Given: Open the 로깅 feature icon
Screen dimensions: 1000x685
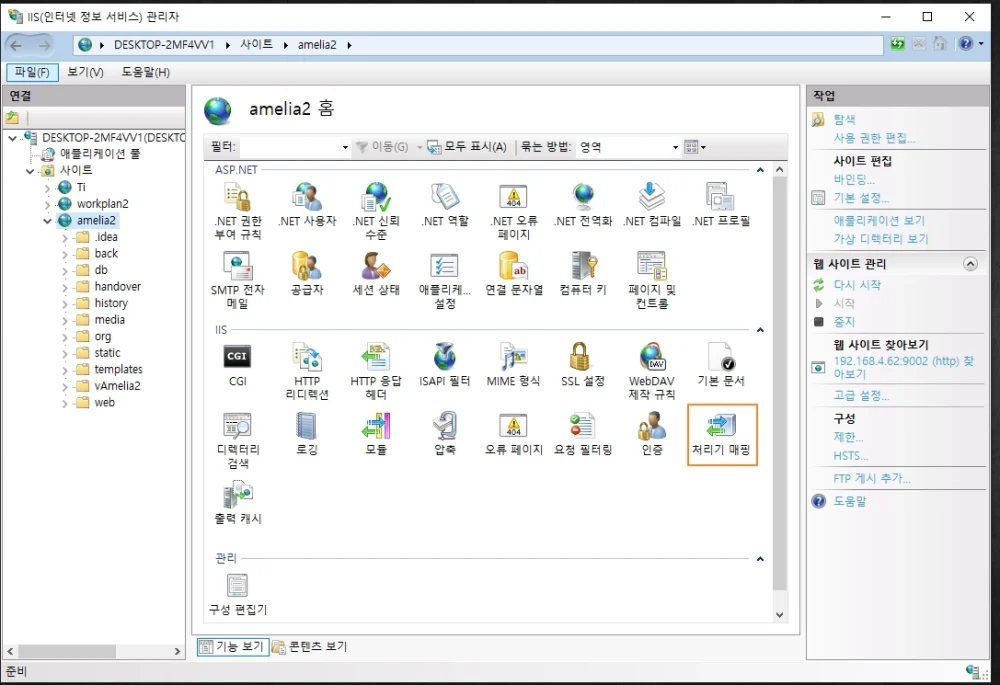Looking at the screenshot, I should (307, 434).
